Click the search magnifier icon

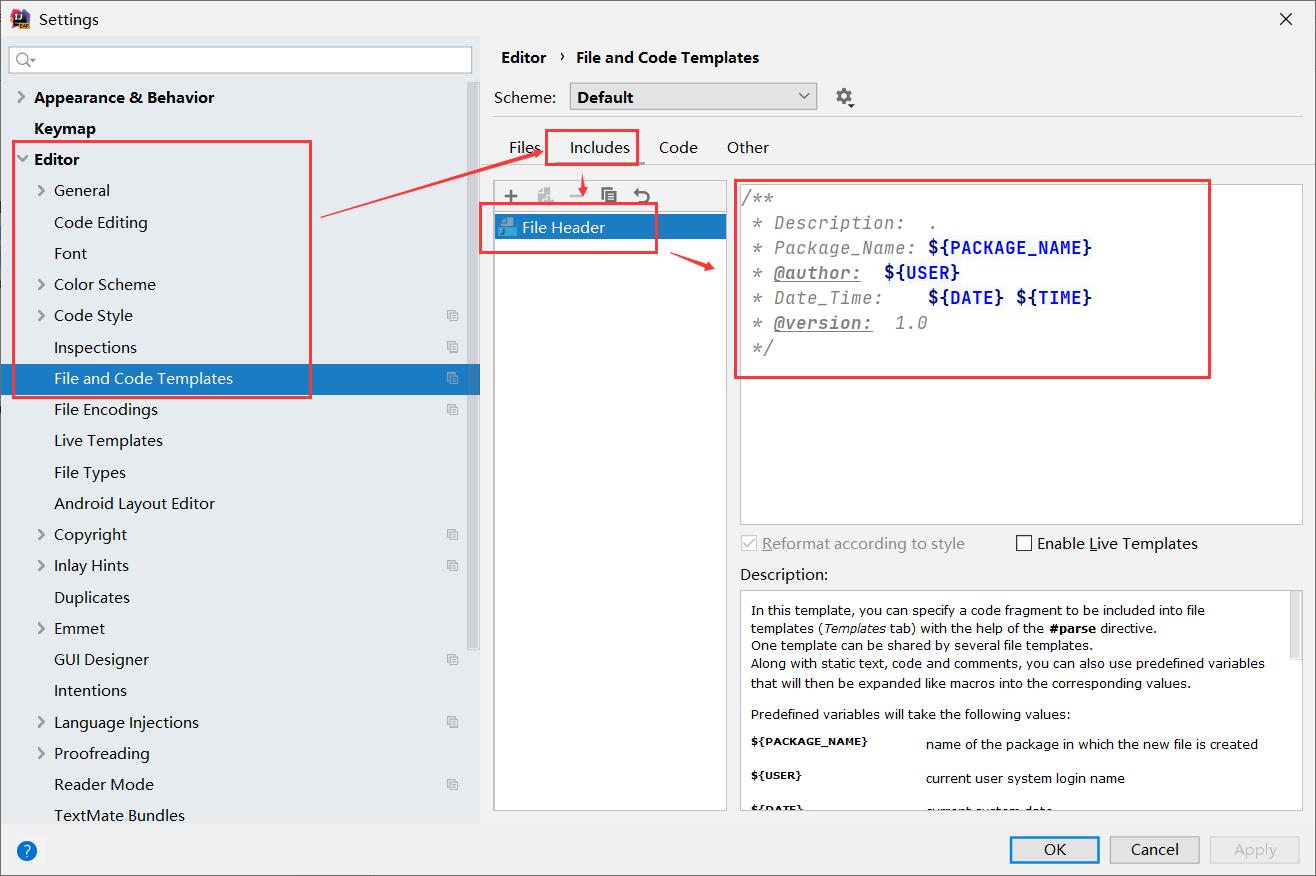[24, 60]
